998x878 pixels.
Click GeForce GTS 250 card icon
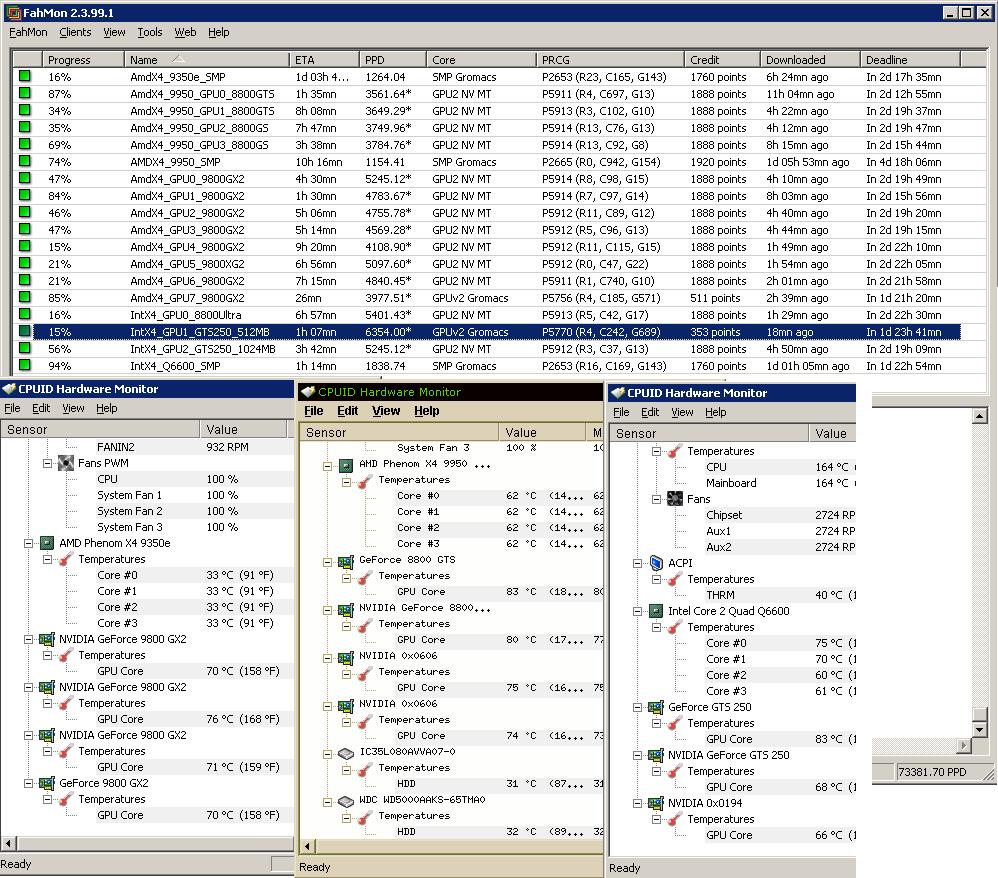click(656, 707)
